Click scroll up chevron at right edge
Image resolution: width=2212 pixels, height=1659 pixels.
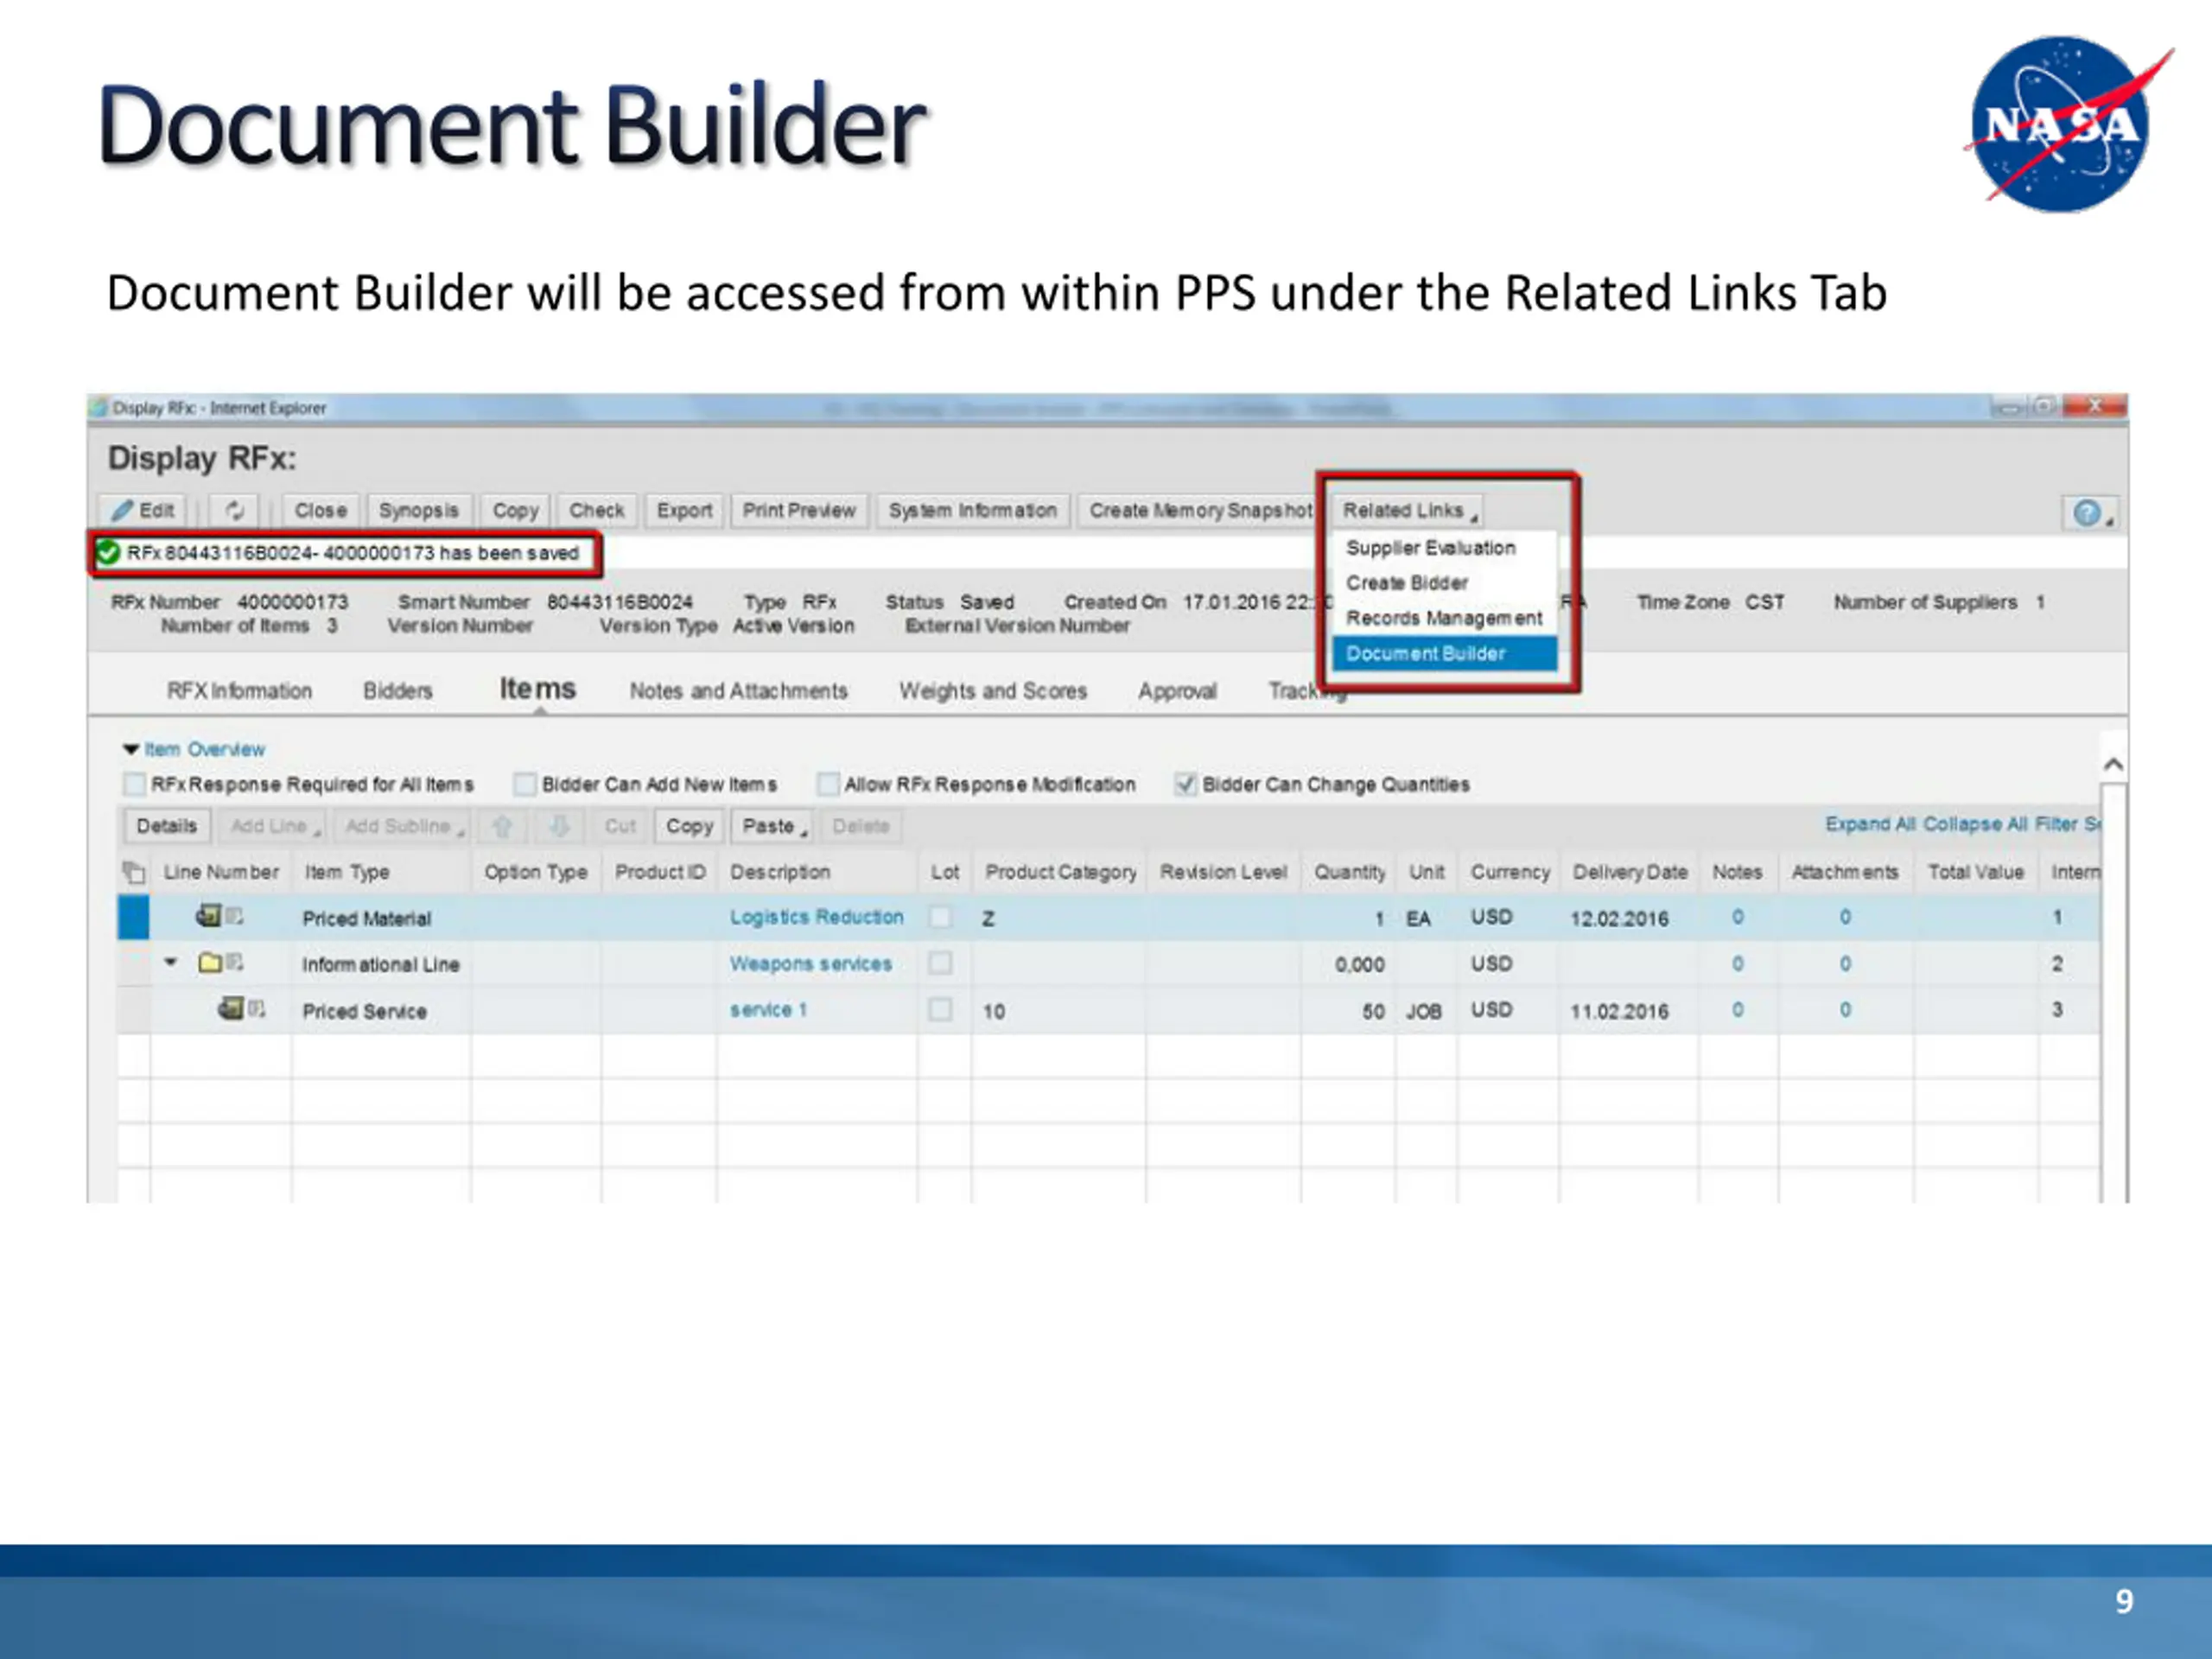[x=2113, y=765]
